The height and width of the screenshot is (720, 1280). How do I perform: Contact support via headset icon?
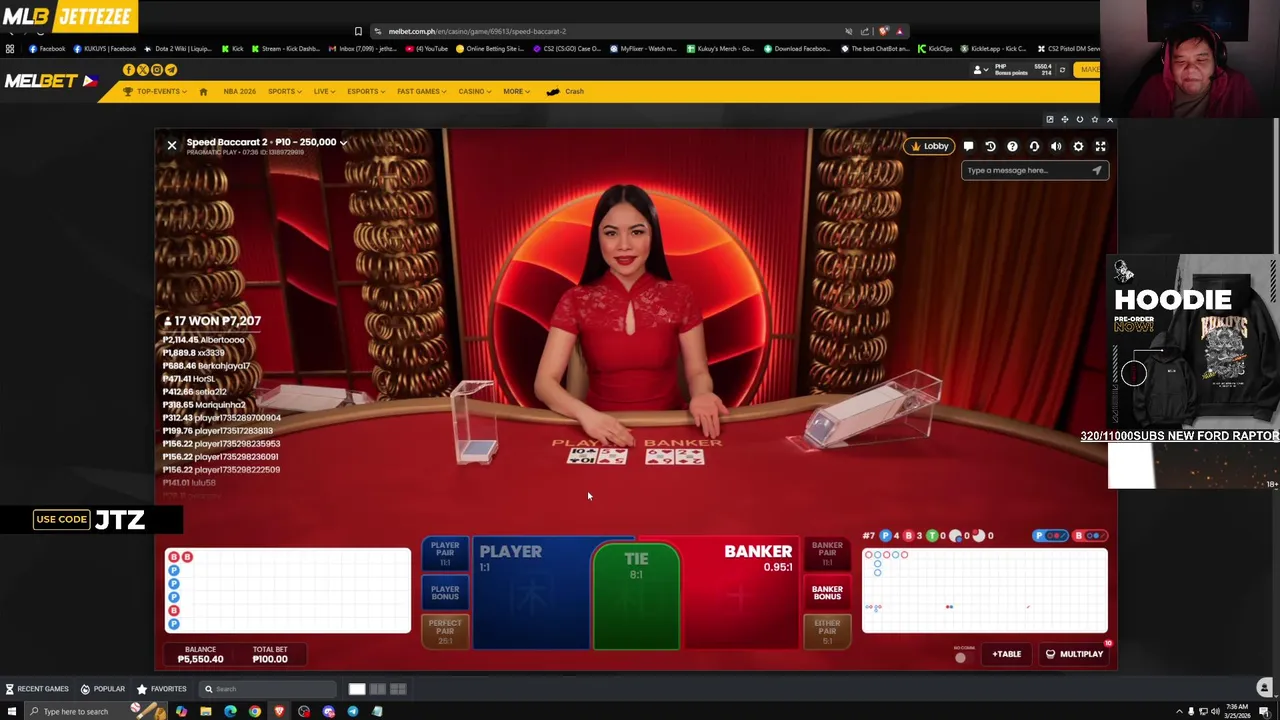point(1034,146)
